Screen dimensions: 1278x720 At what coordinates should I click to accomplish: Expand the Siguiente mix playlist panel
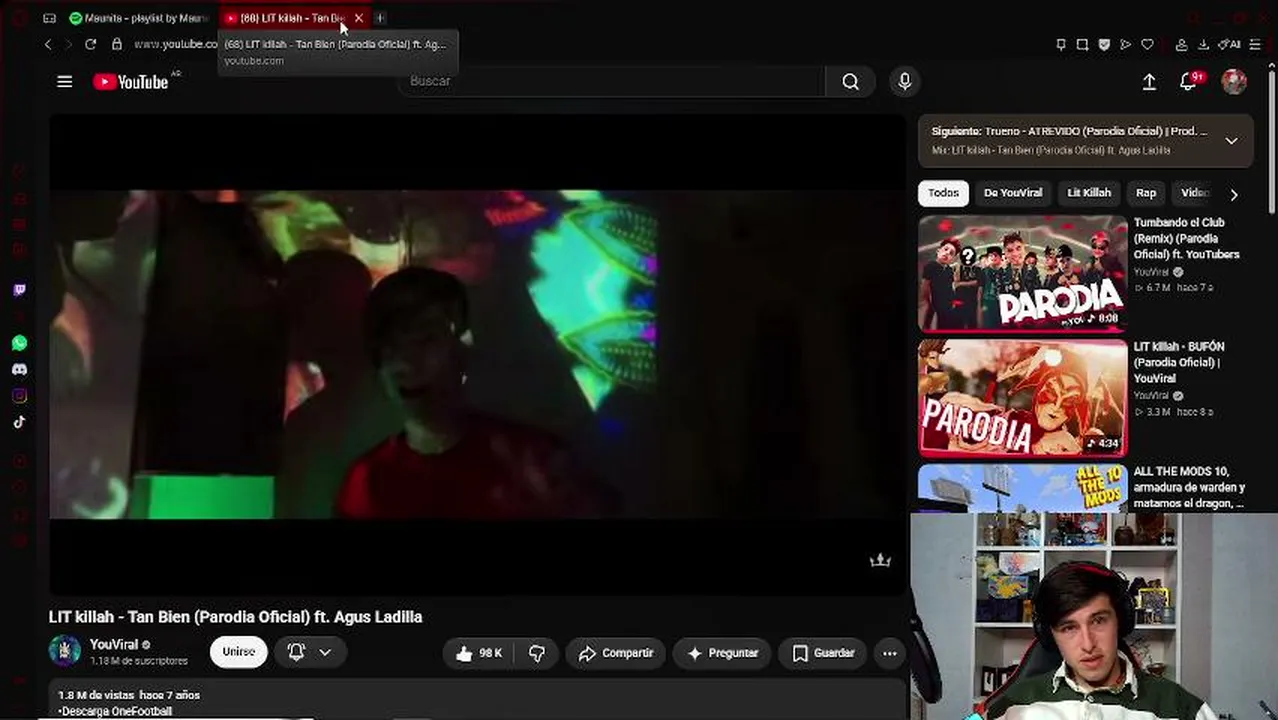pos(1232,141)
